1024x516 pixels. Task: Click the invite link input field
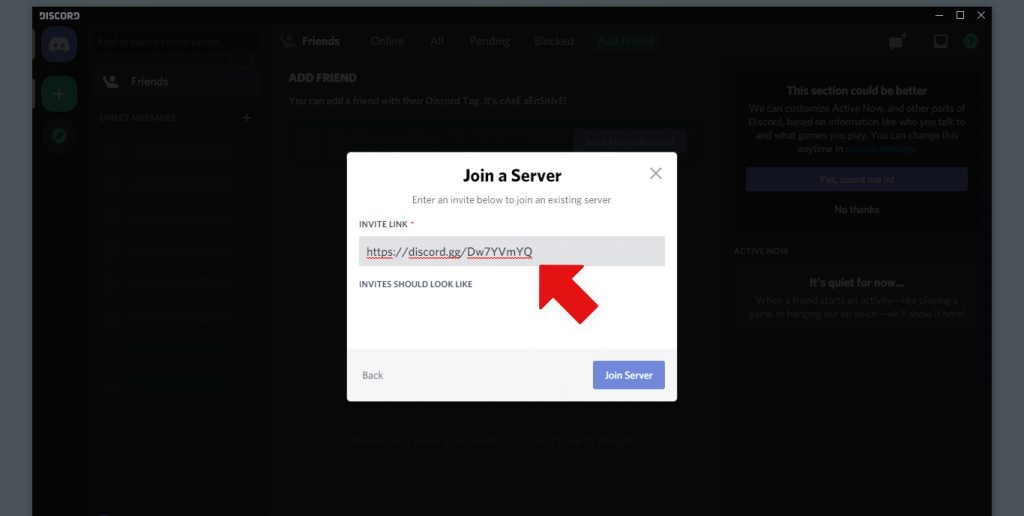tap(511, 251)
